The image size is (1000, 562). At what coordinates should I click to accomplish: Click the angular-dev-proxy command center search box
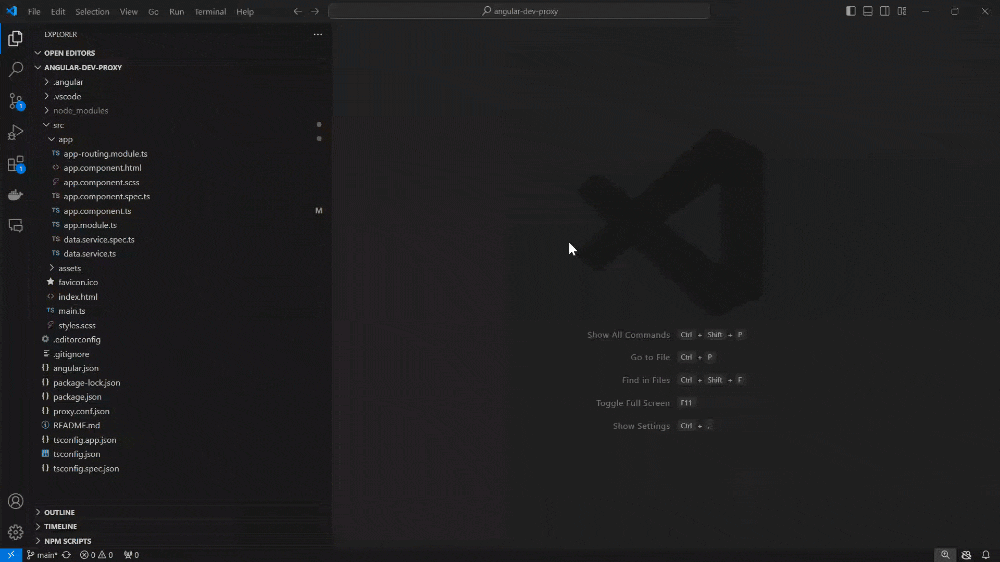[518, 11]
